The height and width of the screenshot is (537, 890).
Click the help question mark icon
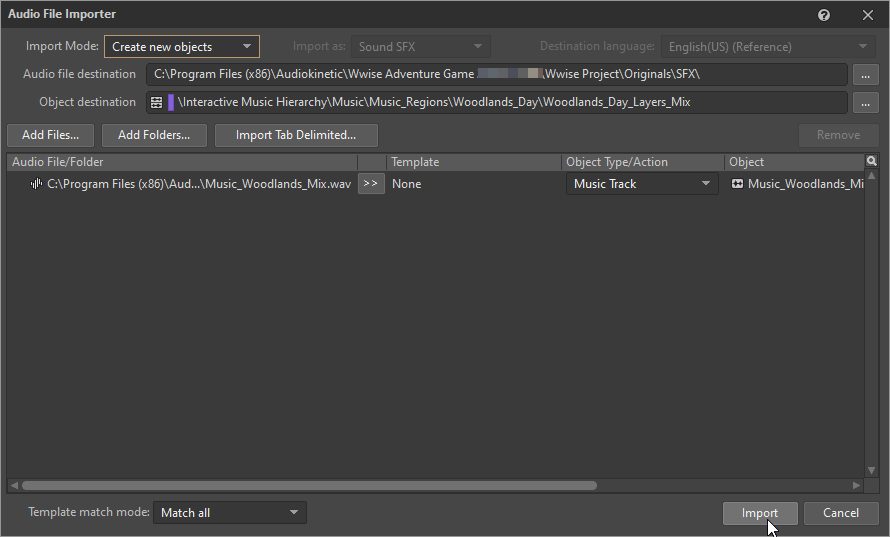824,15
